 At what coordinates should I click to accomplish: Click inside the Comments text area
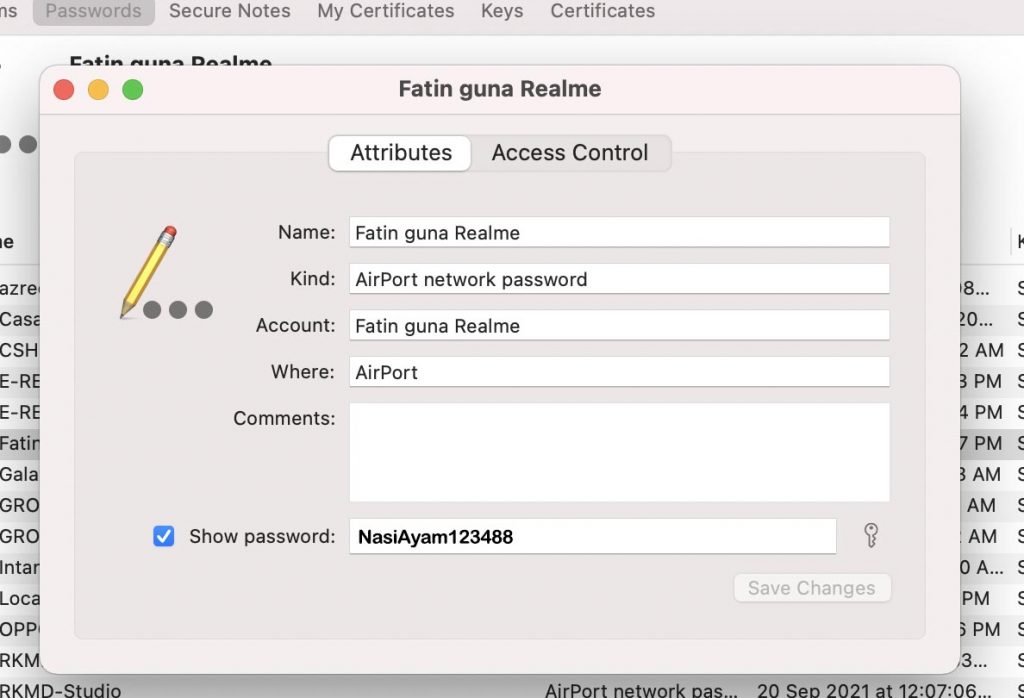pos(619,452)
